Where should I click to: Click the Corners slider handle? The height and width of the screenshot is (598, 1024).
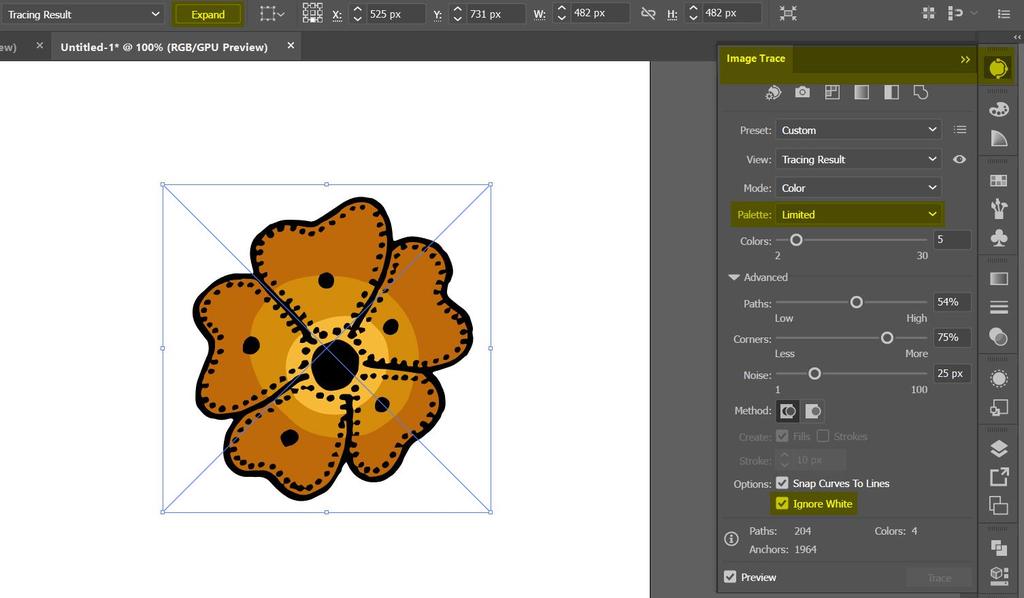[887, 338]
